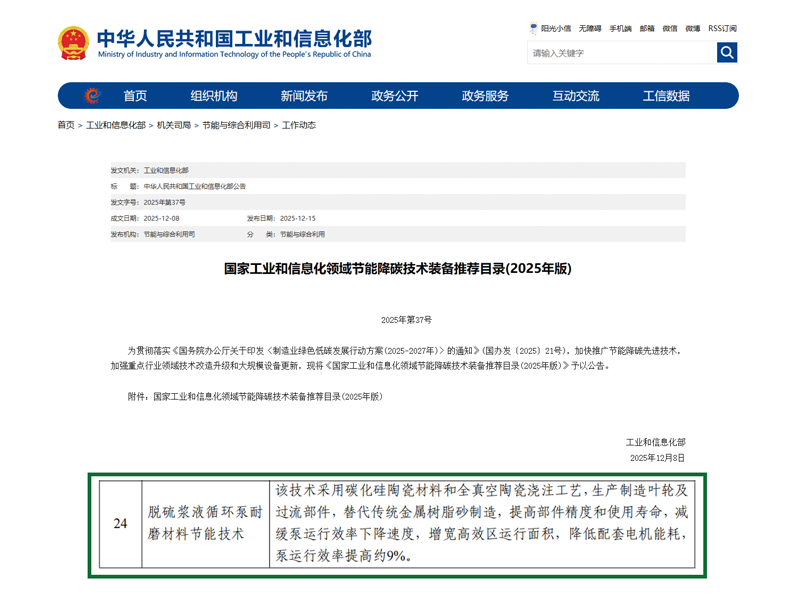
Task: Go to 工作动态 via breadcrumb
Action: tap(298, 125)
